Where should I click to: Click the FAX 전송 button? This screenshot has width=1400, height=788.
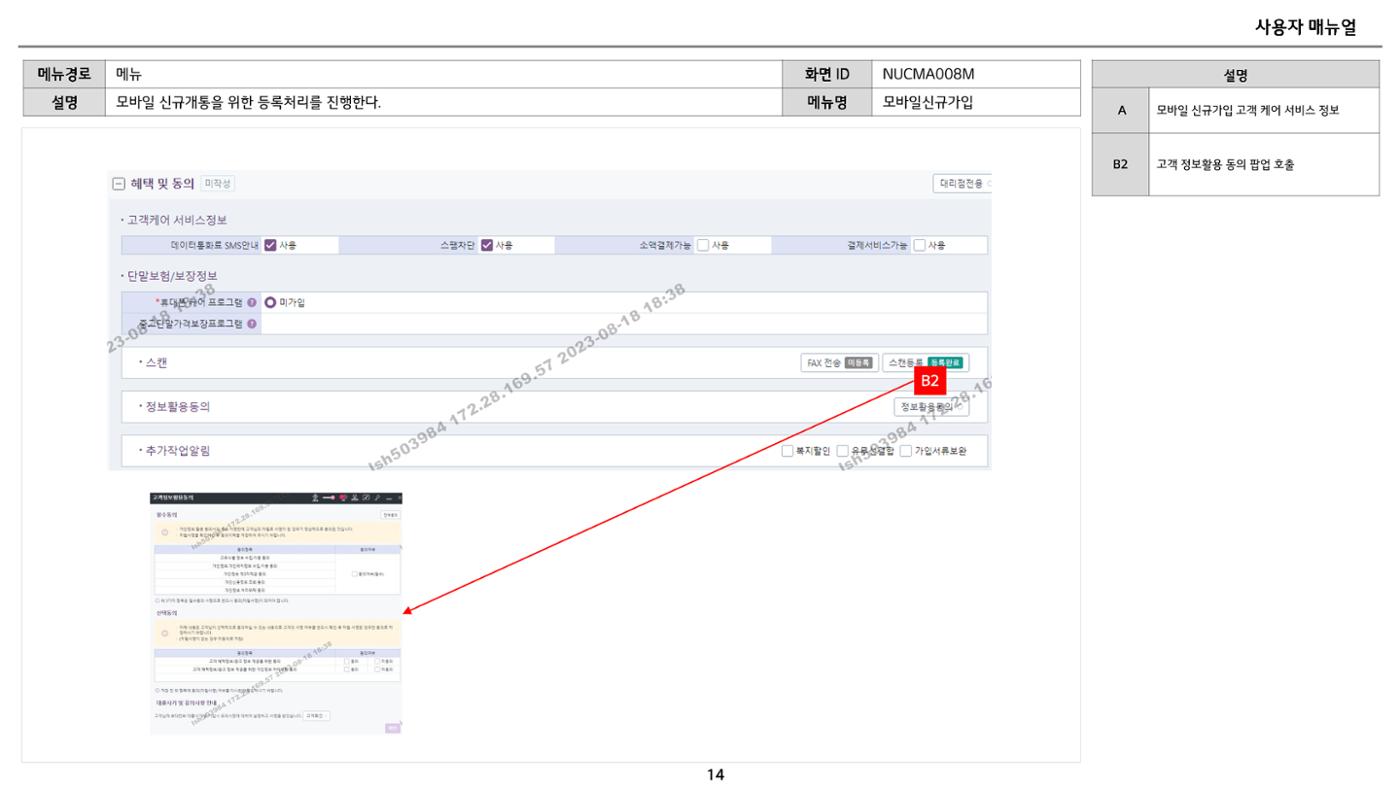839,363
